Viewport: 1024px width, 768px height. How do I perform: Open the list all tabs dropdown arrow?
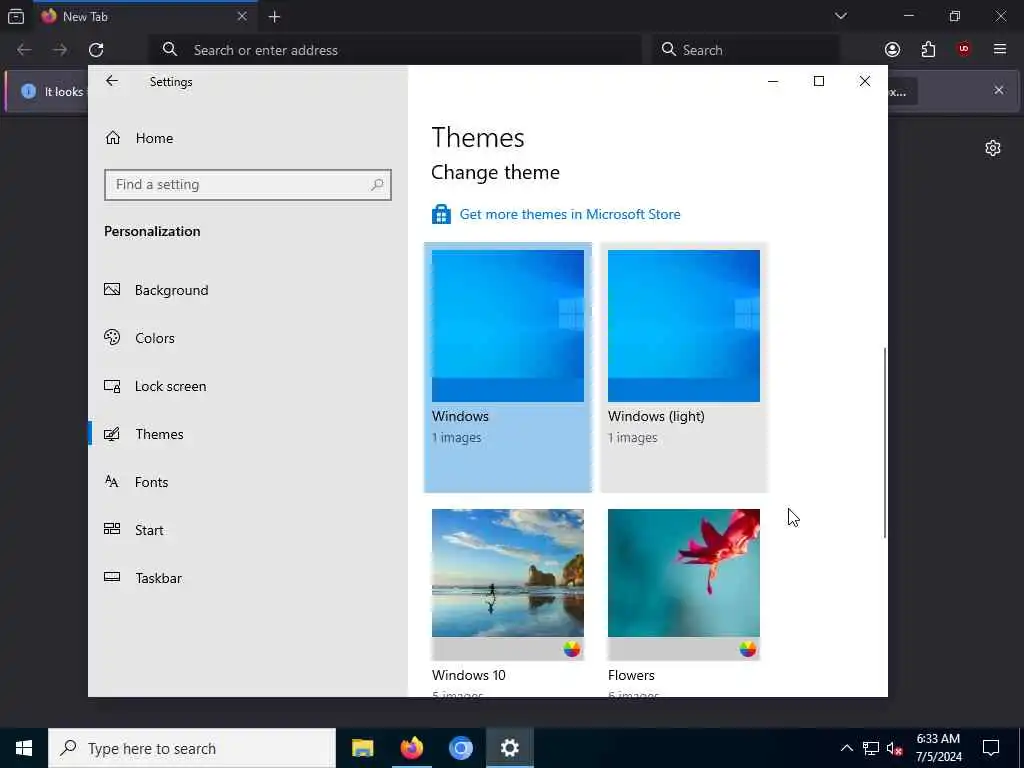tap(840, 16)
